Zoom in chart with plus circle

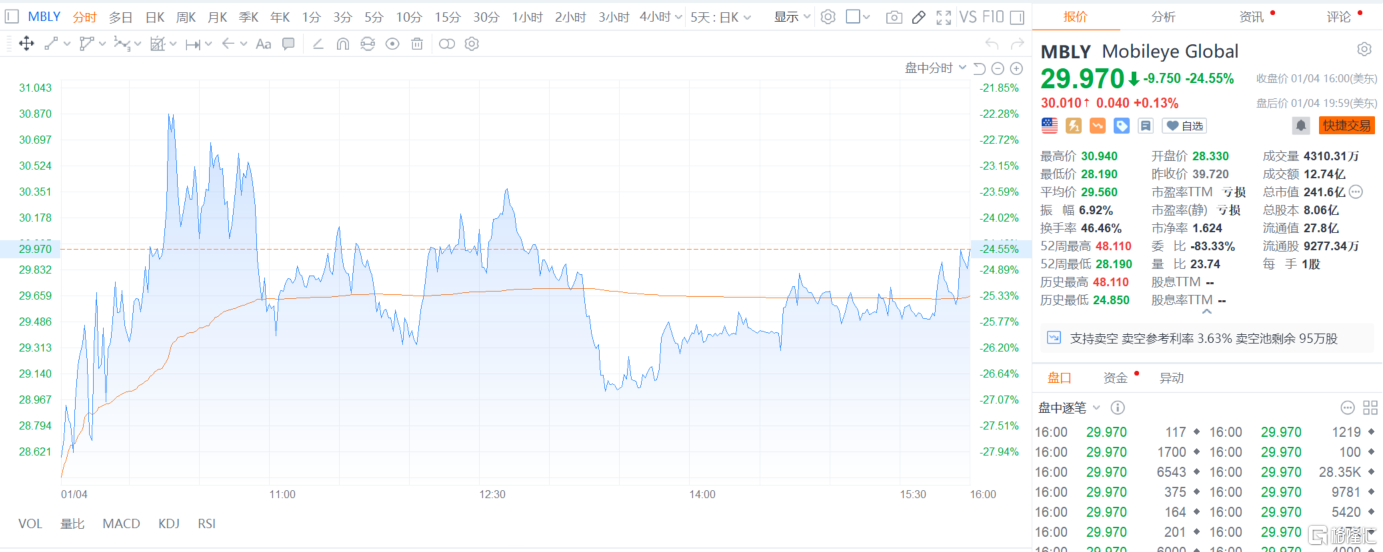click(1017, 68)
